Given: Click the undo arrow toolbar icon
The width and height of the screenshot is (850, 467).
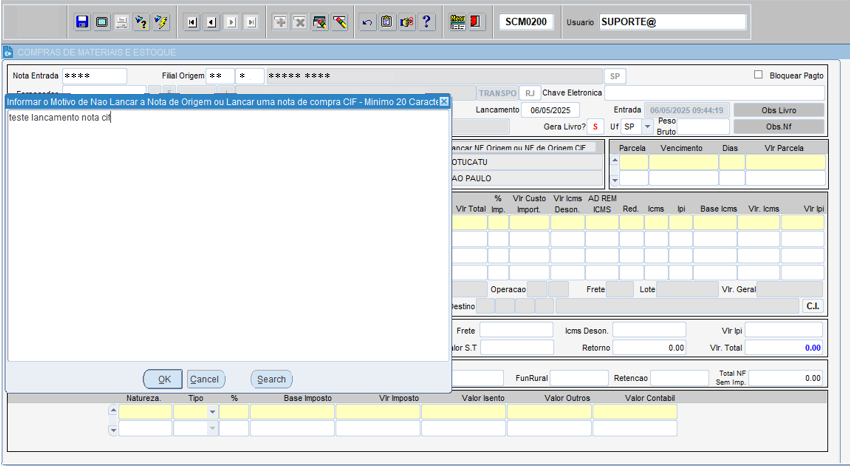Looking at the screenshot, I should 367,21.
